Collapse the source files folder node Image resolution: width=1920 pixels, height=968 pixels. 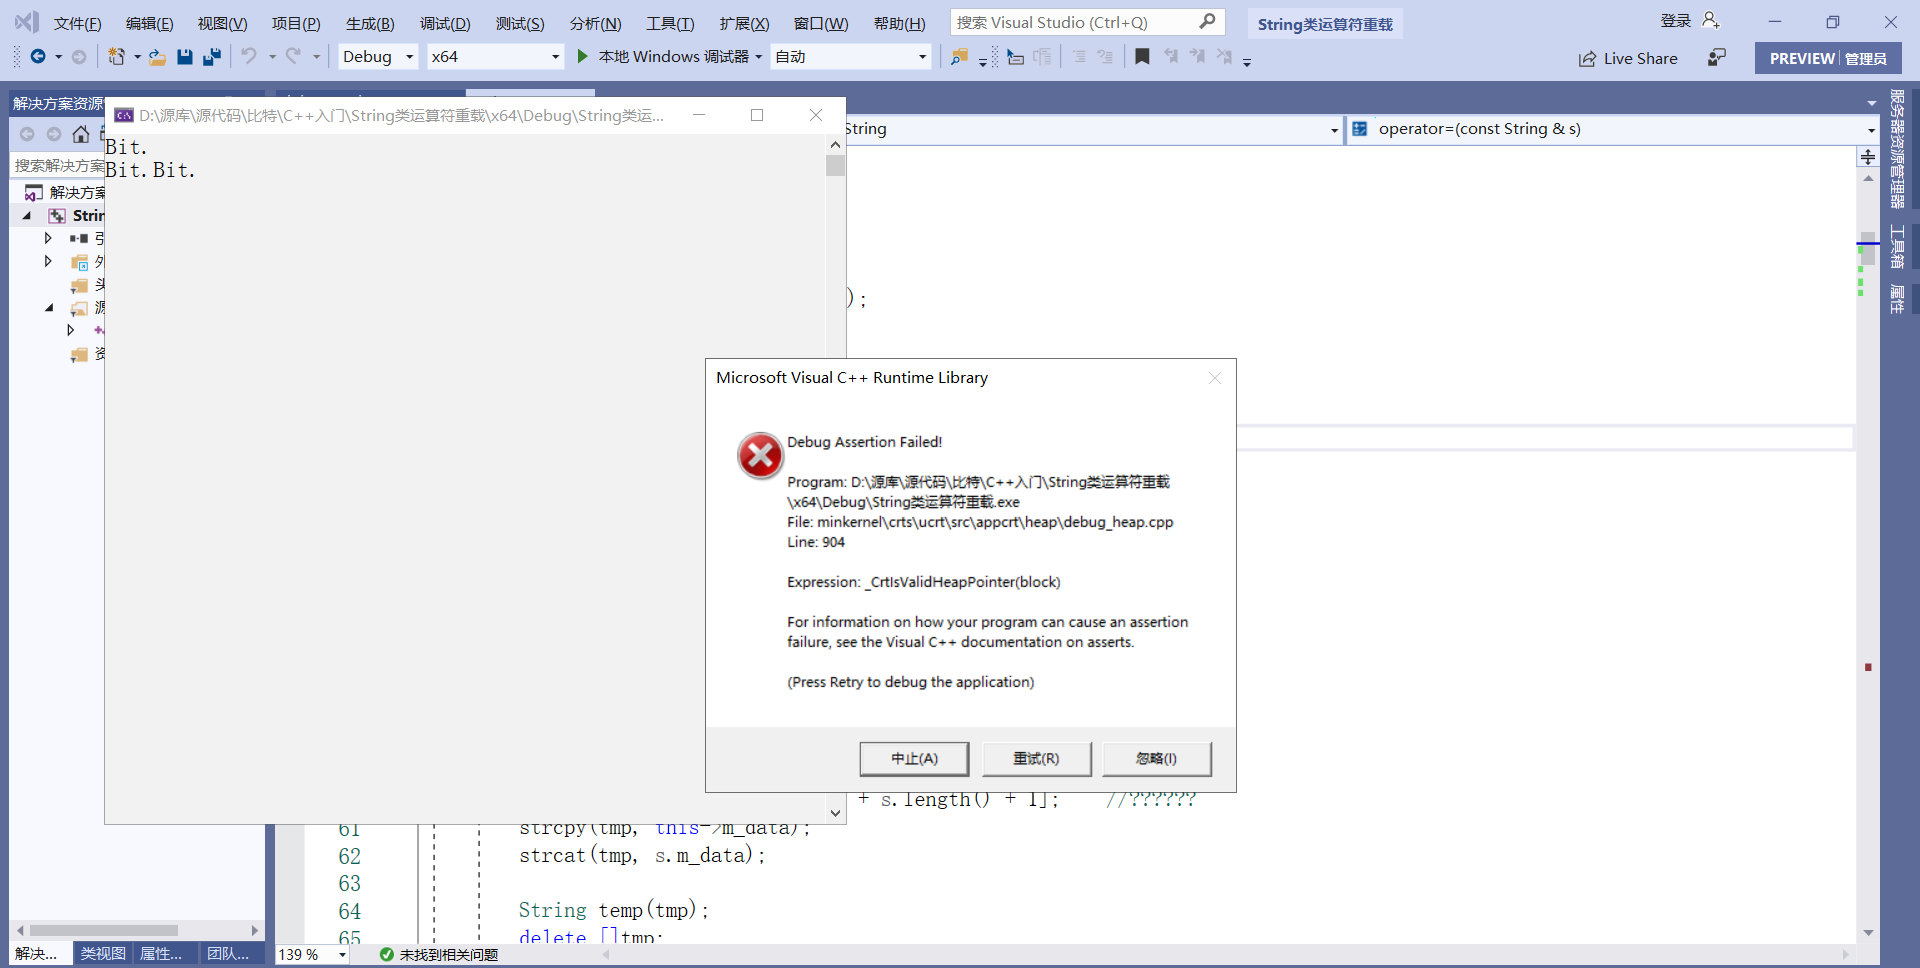(x=49, y=307)
